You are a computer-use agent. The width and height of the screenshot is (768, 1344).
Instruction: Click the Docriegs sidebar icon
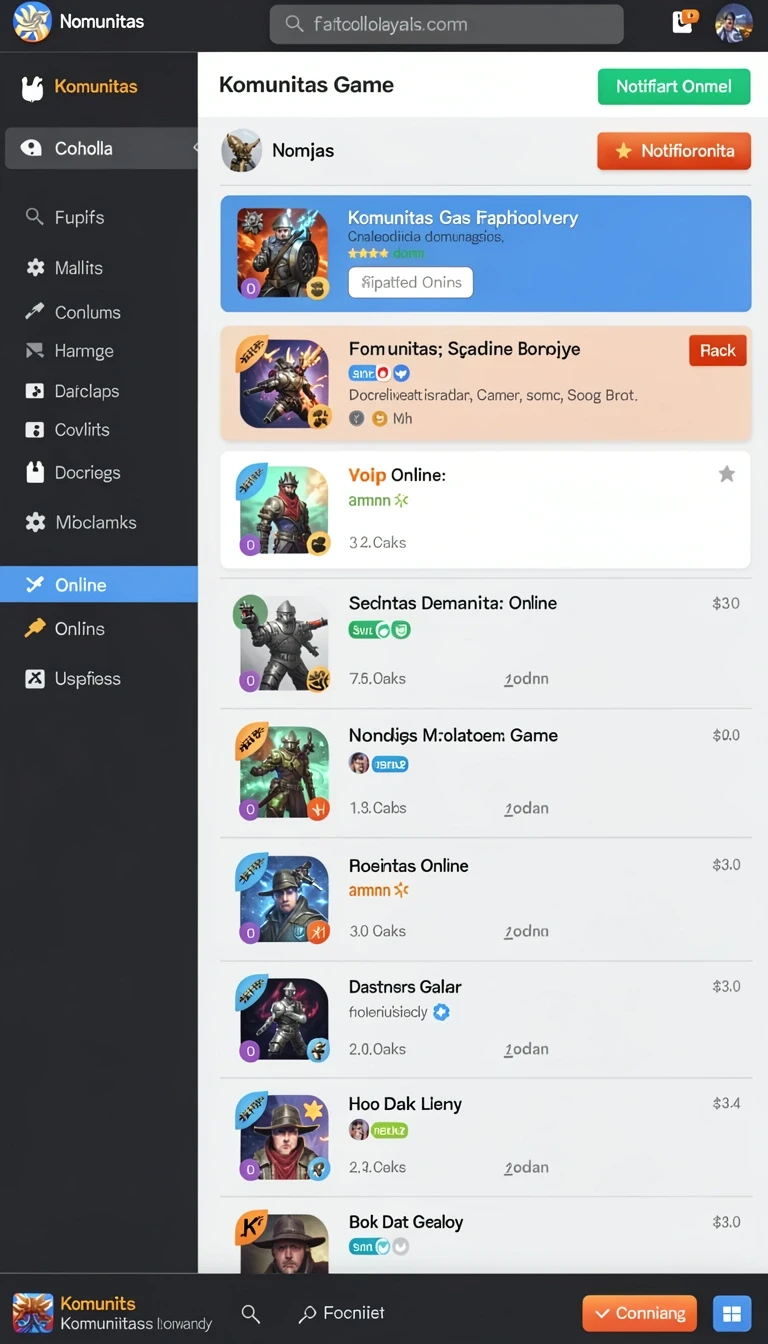tap(35, 472)
